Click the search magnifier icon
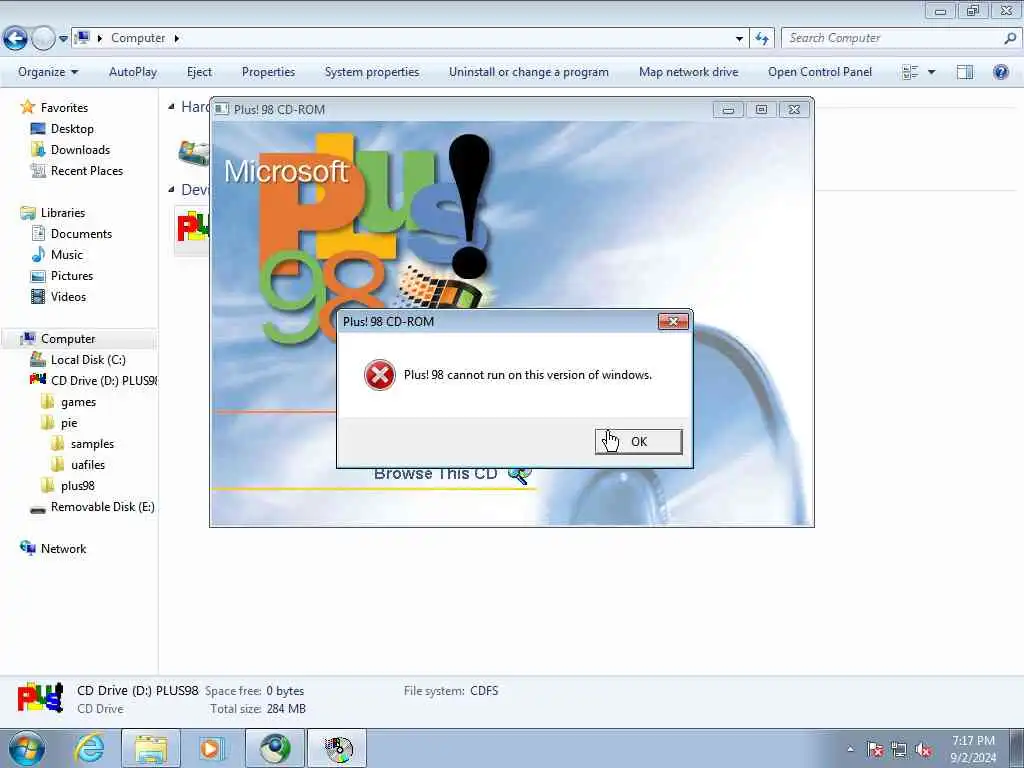The image size is (1024, 768). pos(1010,38)
